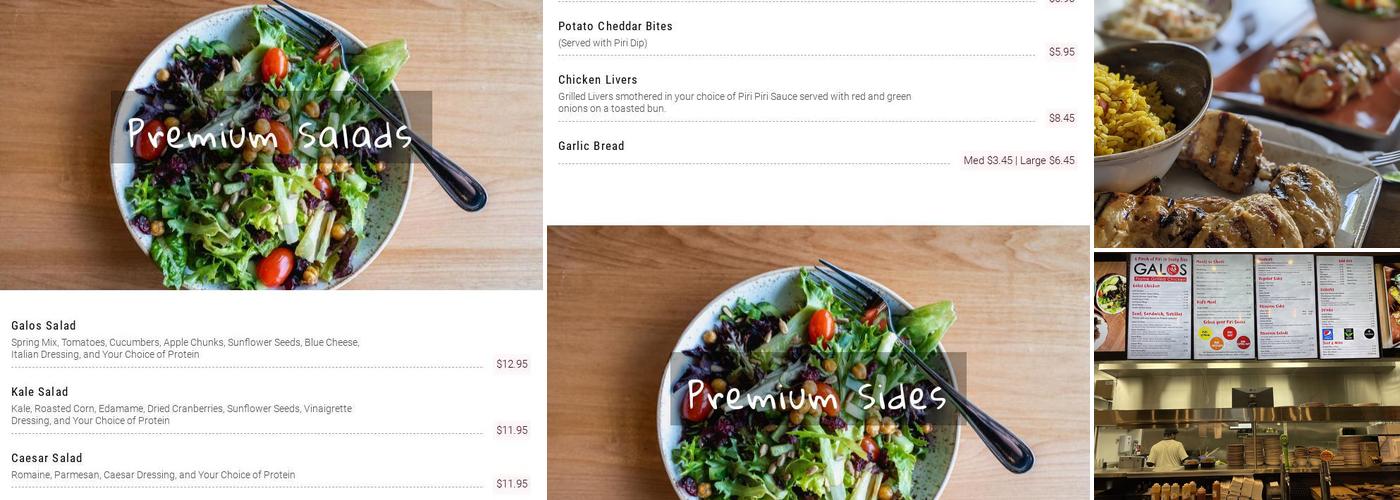Click the Chicken Livers description text
Image resolution: width=1400 pixels, height=500 pixels.
[735, 102]
